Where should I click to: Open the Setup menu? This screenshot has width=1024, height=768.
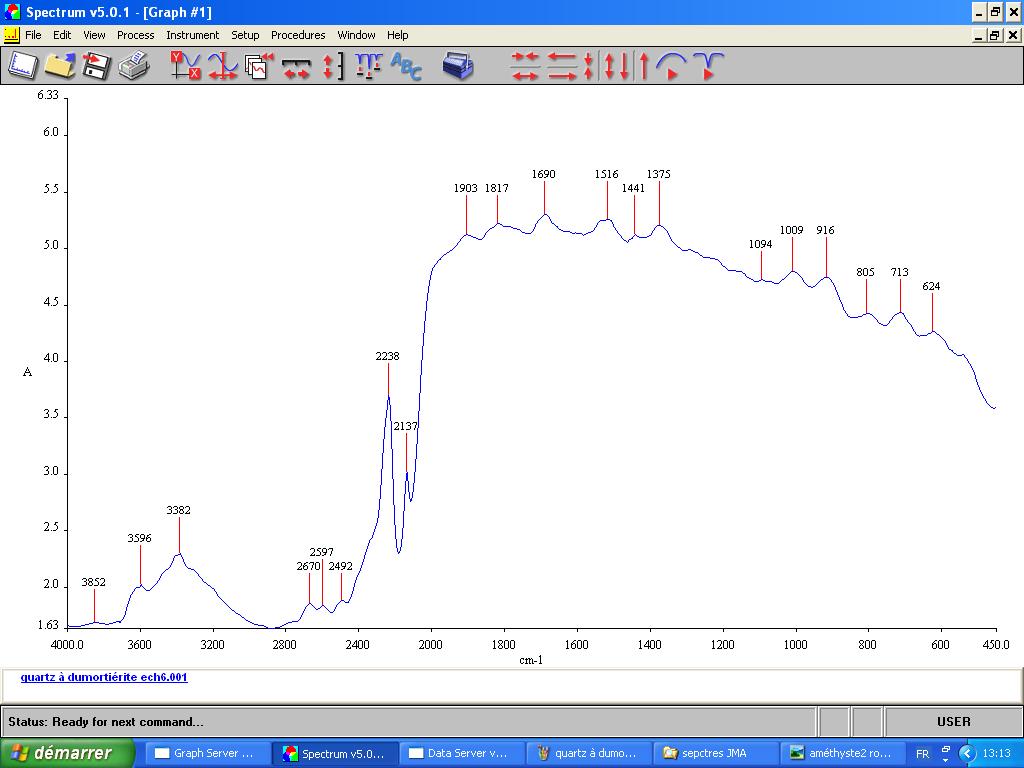coord(245,35)
